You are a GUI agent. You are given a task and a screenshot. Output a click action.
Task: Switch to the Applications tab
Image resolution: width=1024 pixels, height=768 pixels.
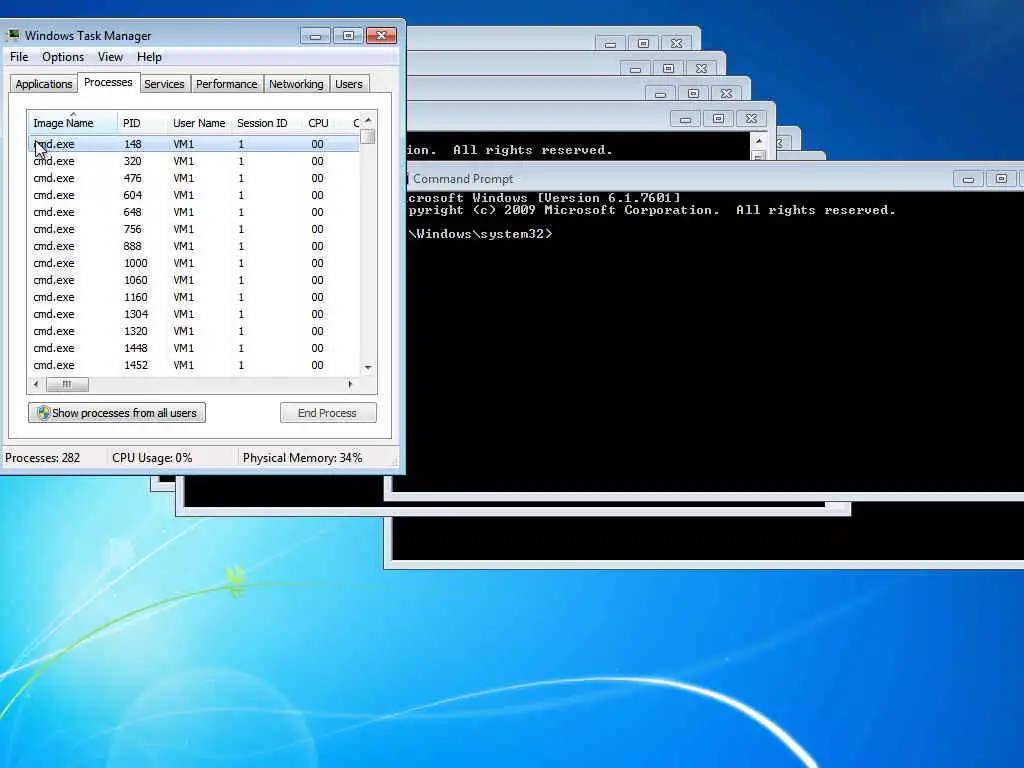(44, 84)
